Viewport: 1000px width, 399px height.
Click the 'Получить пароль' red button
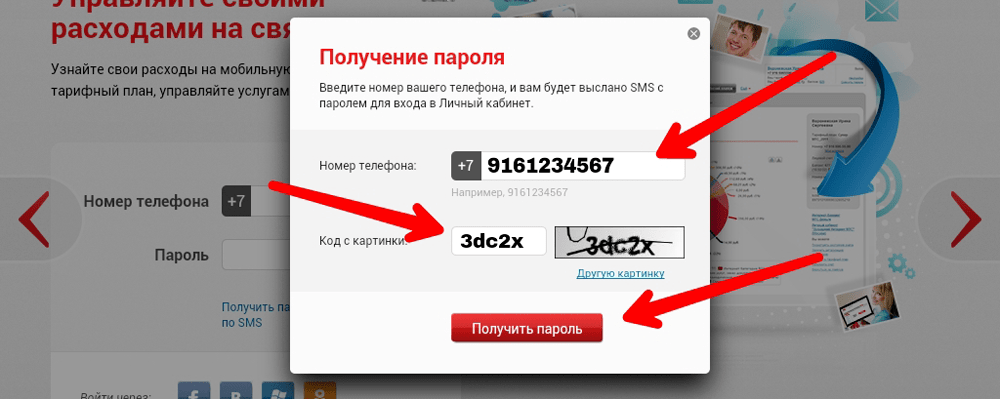point(527,328)
